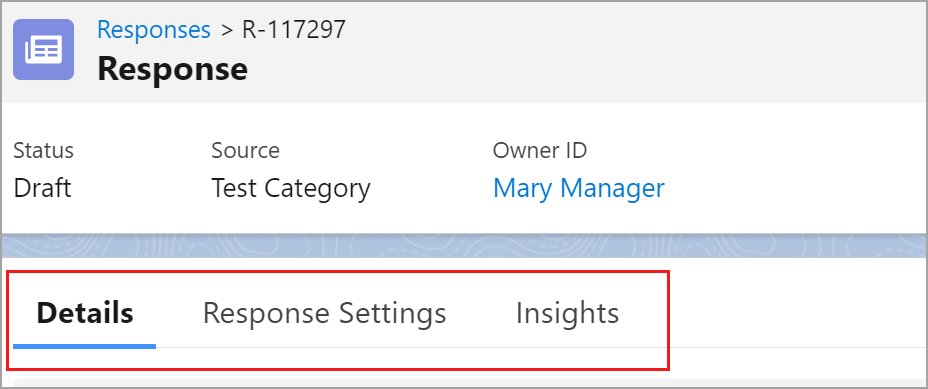928x389 pixels.
Task: Select the R-117297 breadcrumb text
Action: pos(294,30)
